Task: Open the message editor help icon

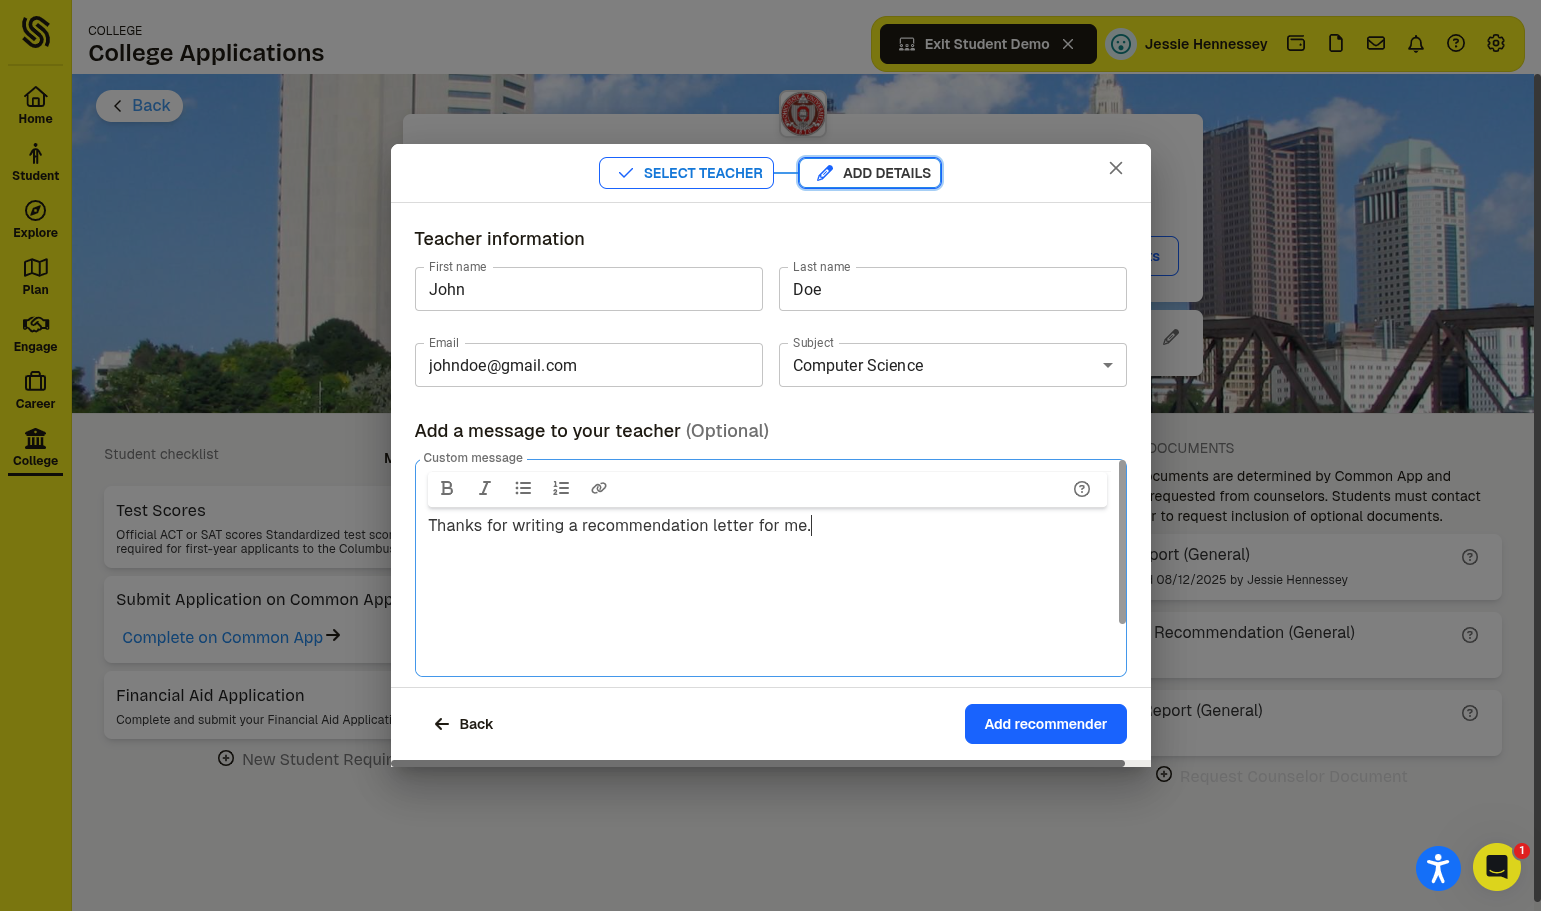Action: pyautogui.click(x=1082, y=489)
